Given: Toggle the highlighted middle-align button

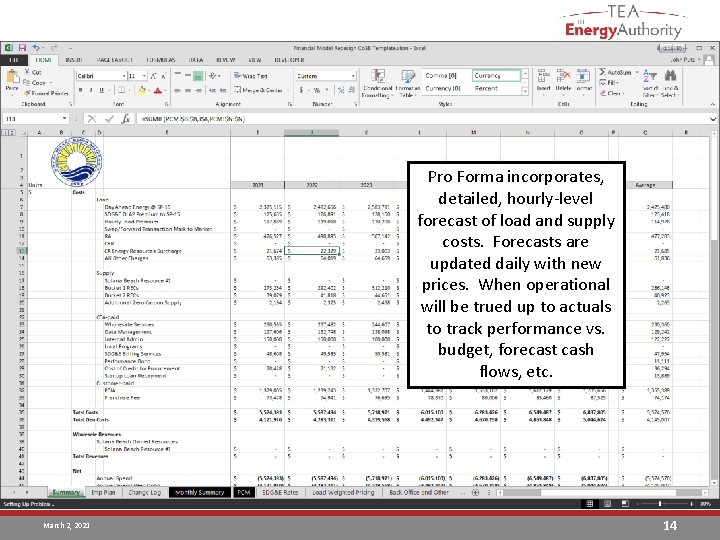Looking at the screenshot, I should [198, 76].
